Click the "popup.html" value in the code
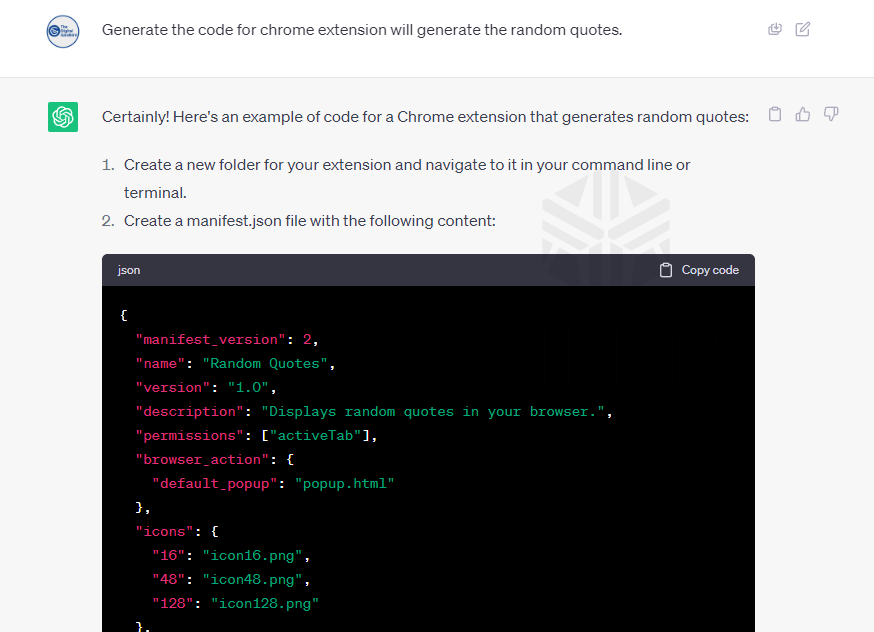 pyautogui.click(x=344, y=483)
